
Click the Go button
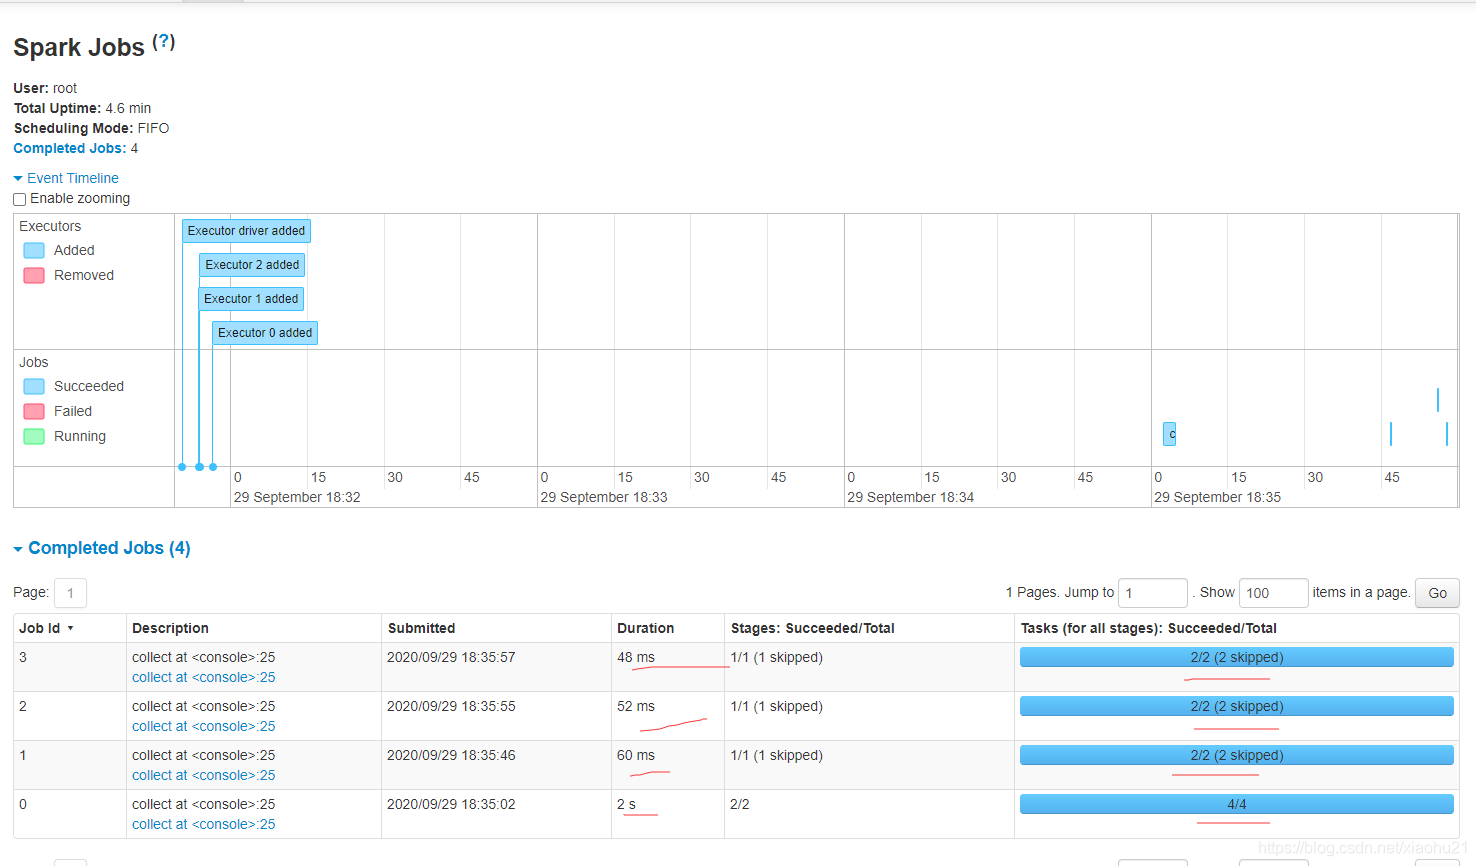[1438, 593]
